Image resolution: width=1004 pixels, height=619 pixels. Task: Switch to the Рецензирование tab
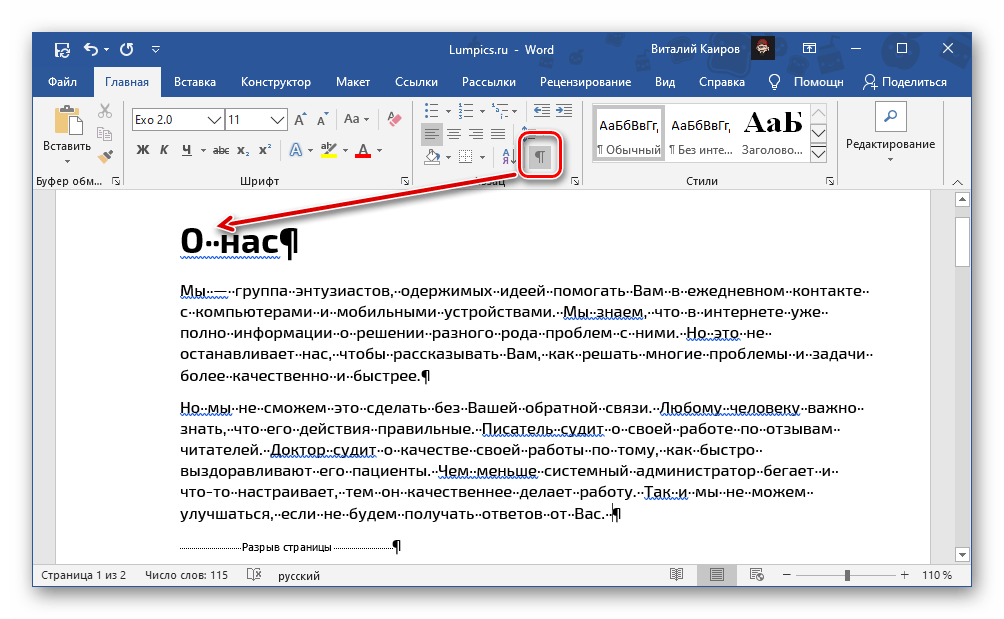[x=585, y=82]
